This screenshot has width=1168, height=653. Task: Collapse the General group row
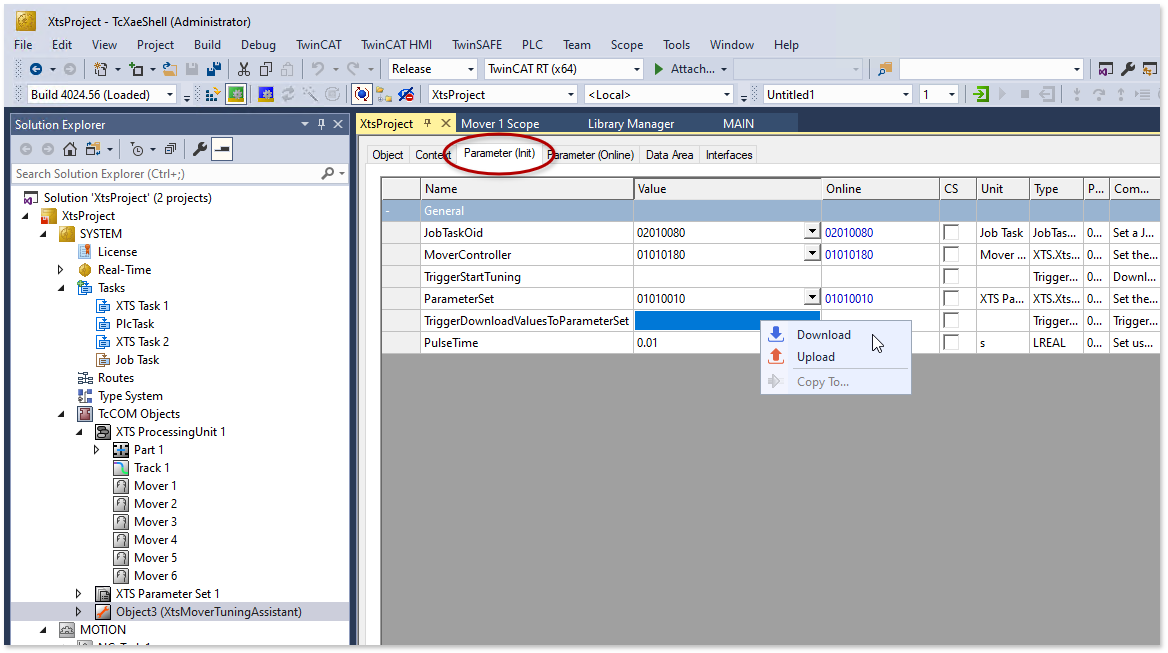[x=387, y=211]
